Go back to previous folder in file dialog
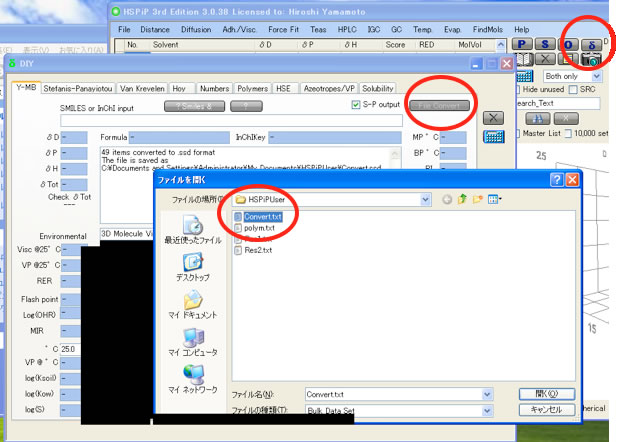The width and height of the screenshot is (617, 442). click(447, 200)
